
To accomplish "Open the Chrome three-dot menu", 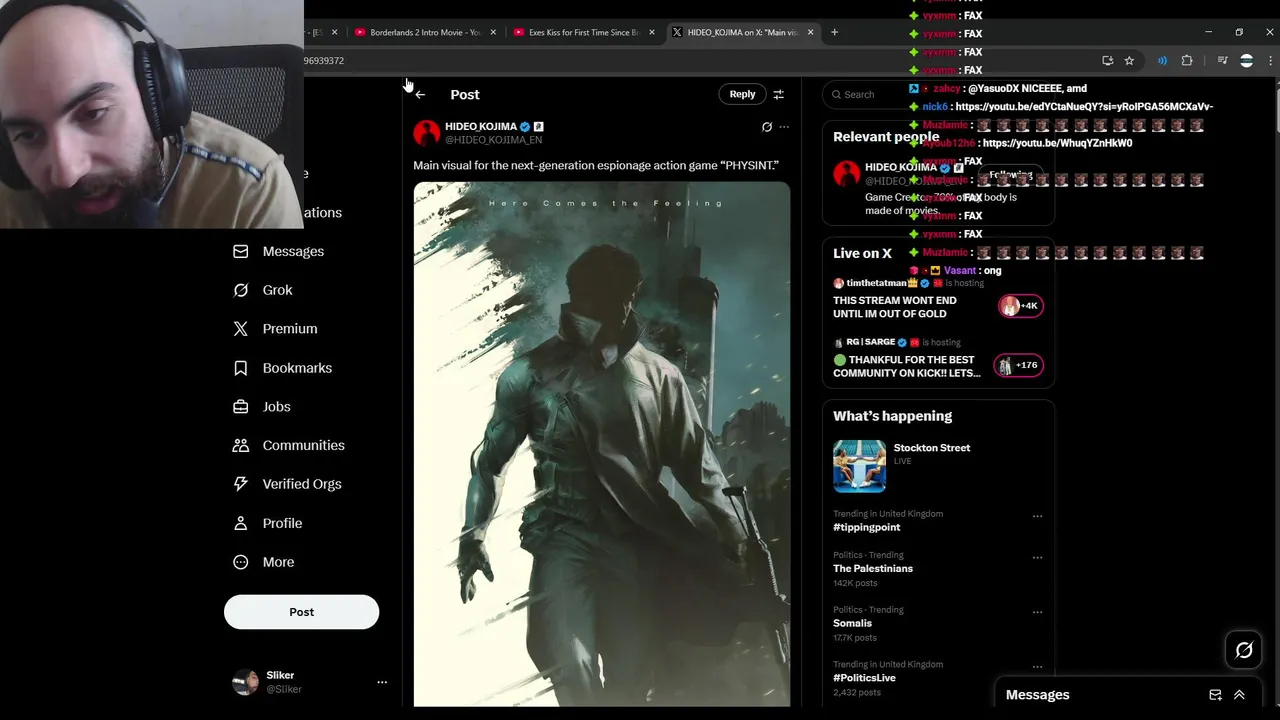I will (1269, 60).
